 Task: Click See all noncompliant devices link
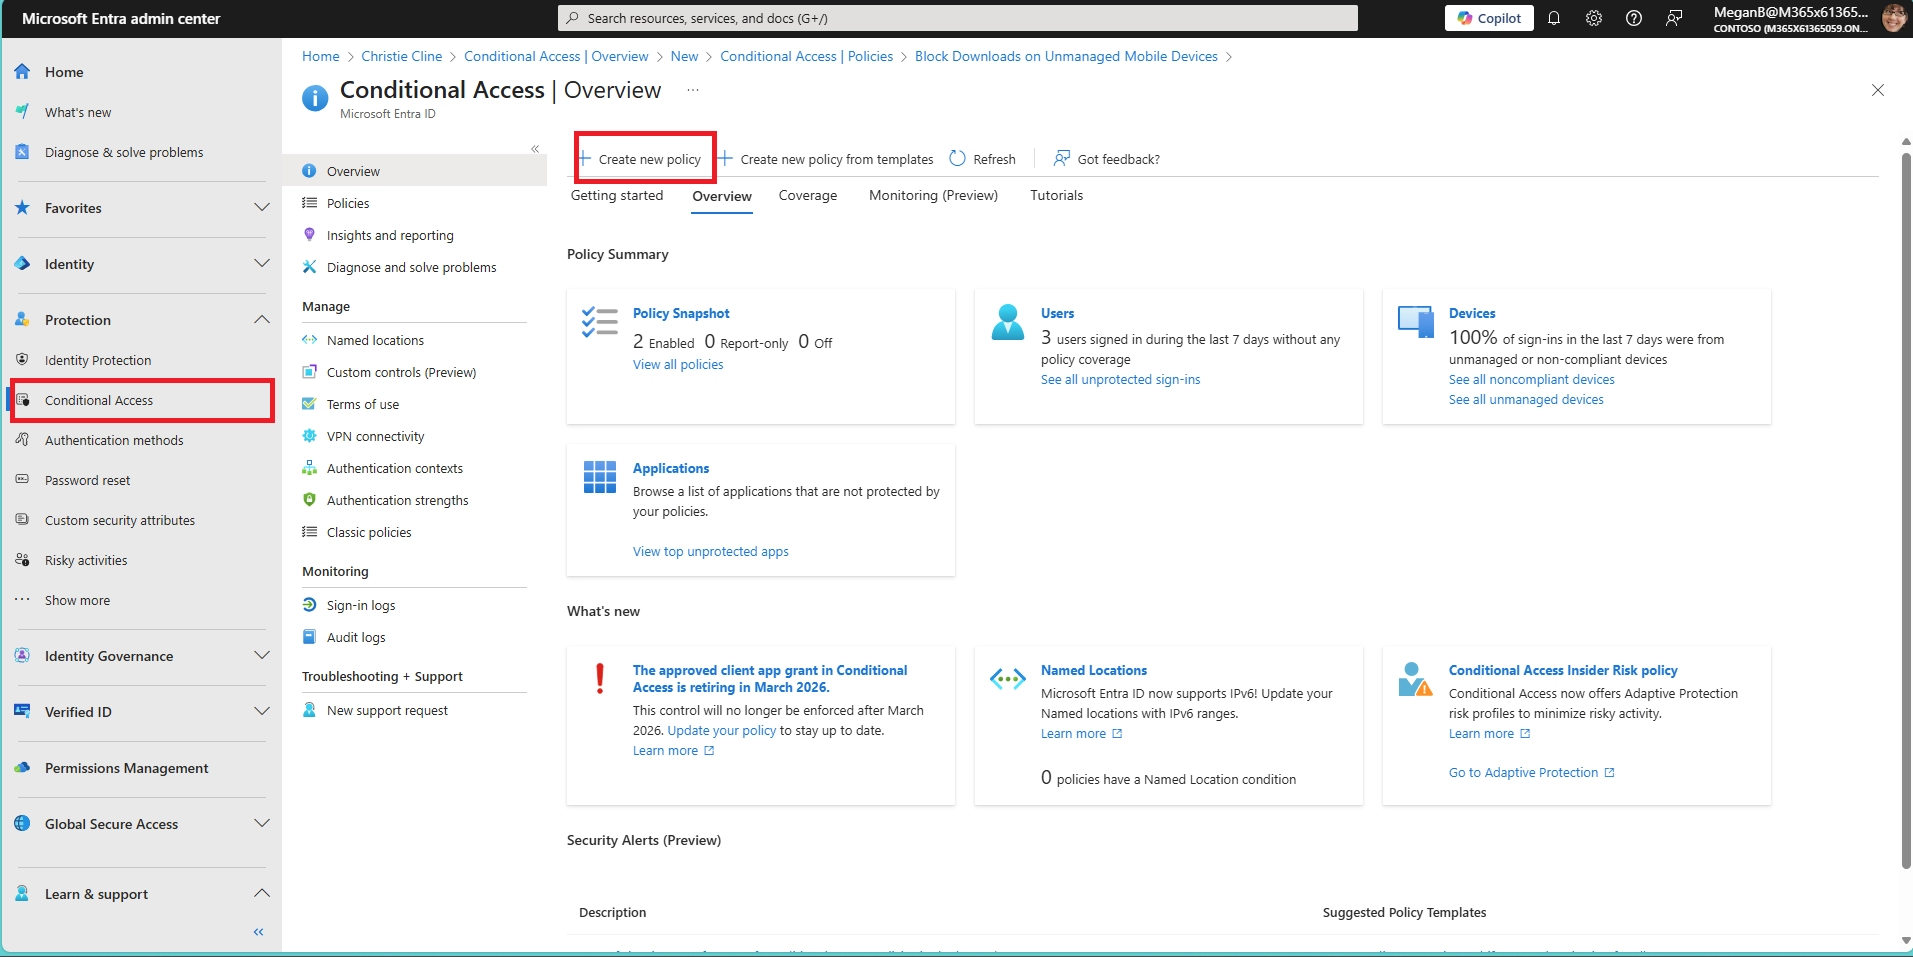pos(1532,380)
